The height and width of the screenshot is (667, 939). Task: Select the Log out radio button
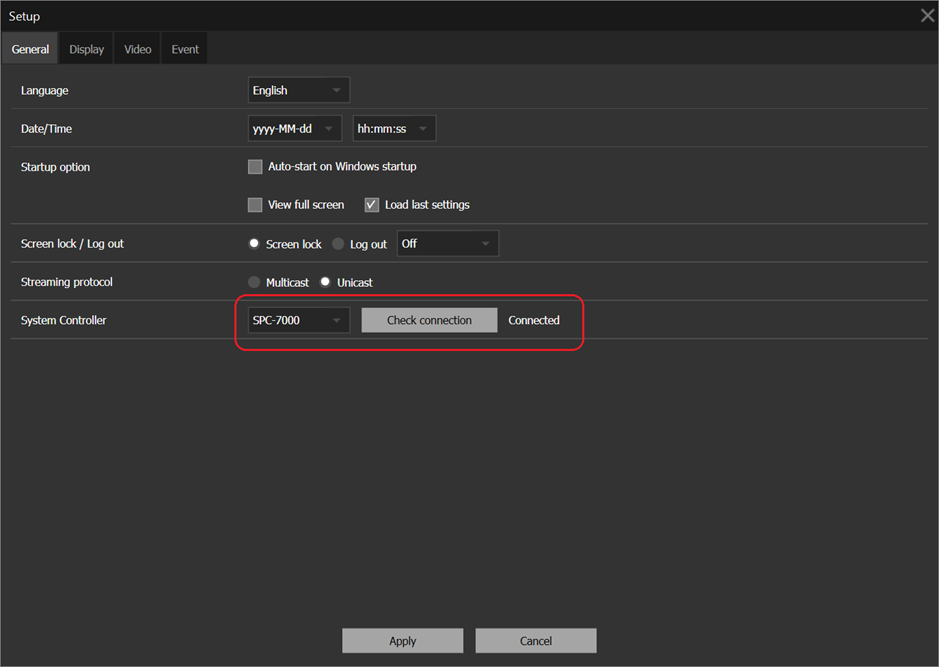point(338,244)
